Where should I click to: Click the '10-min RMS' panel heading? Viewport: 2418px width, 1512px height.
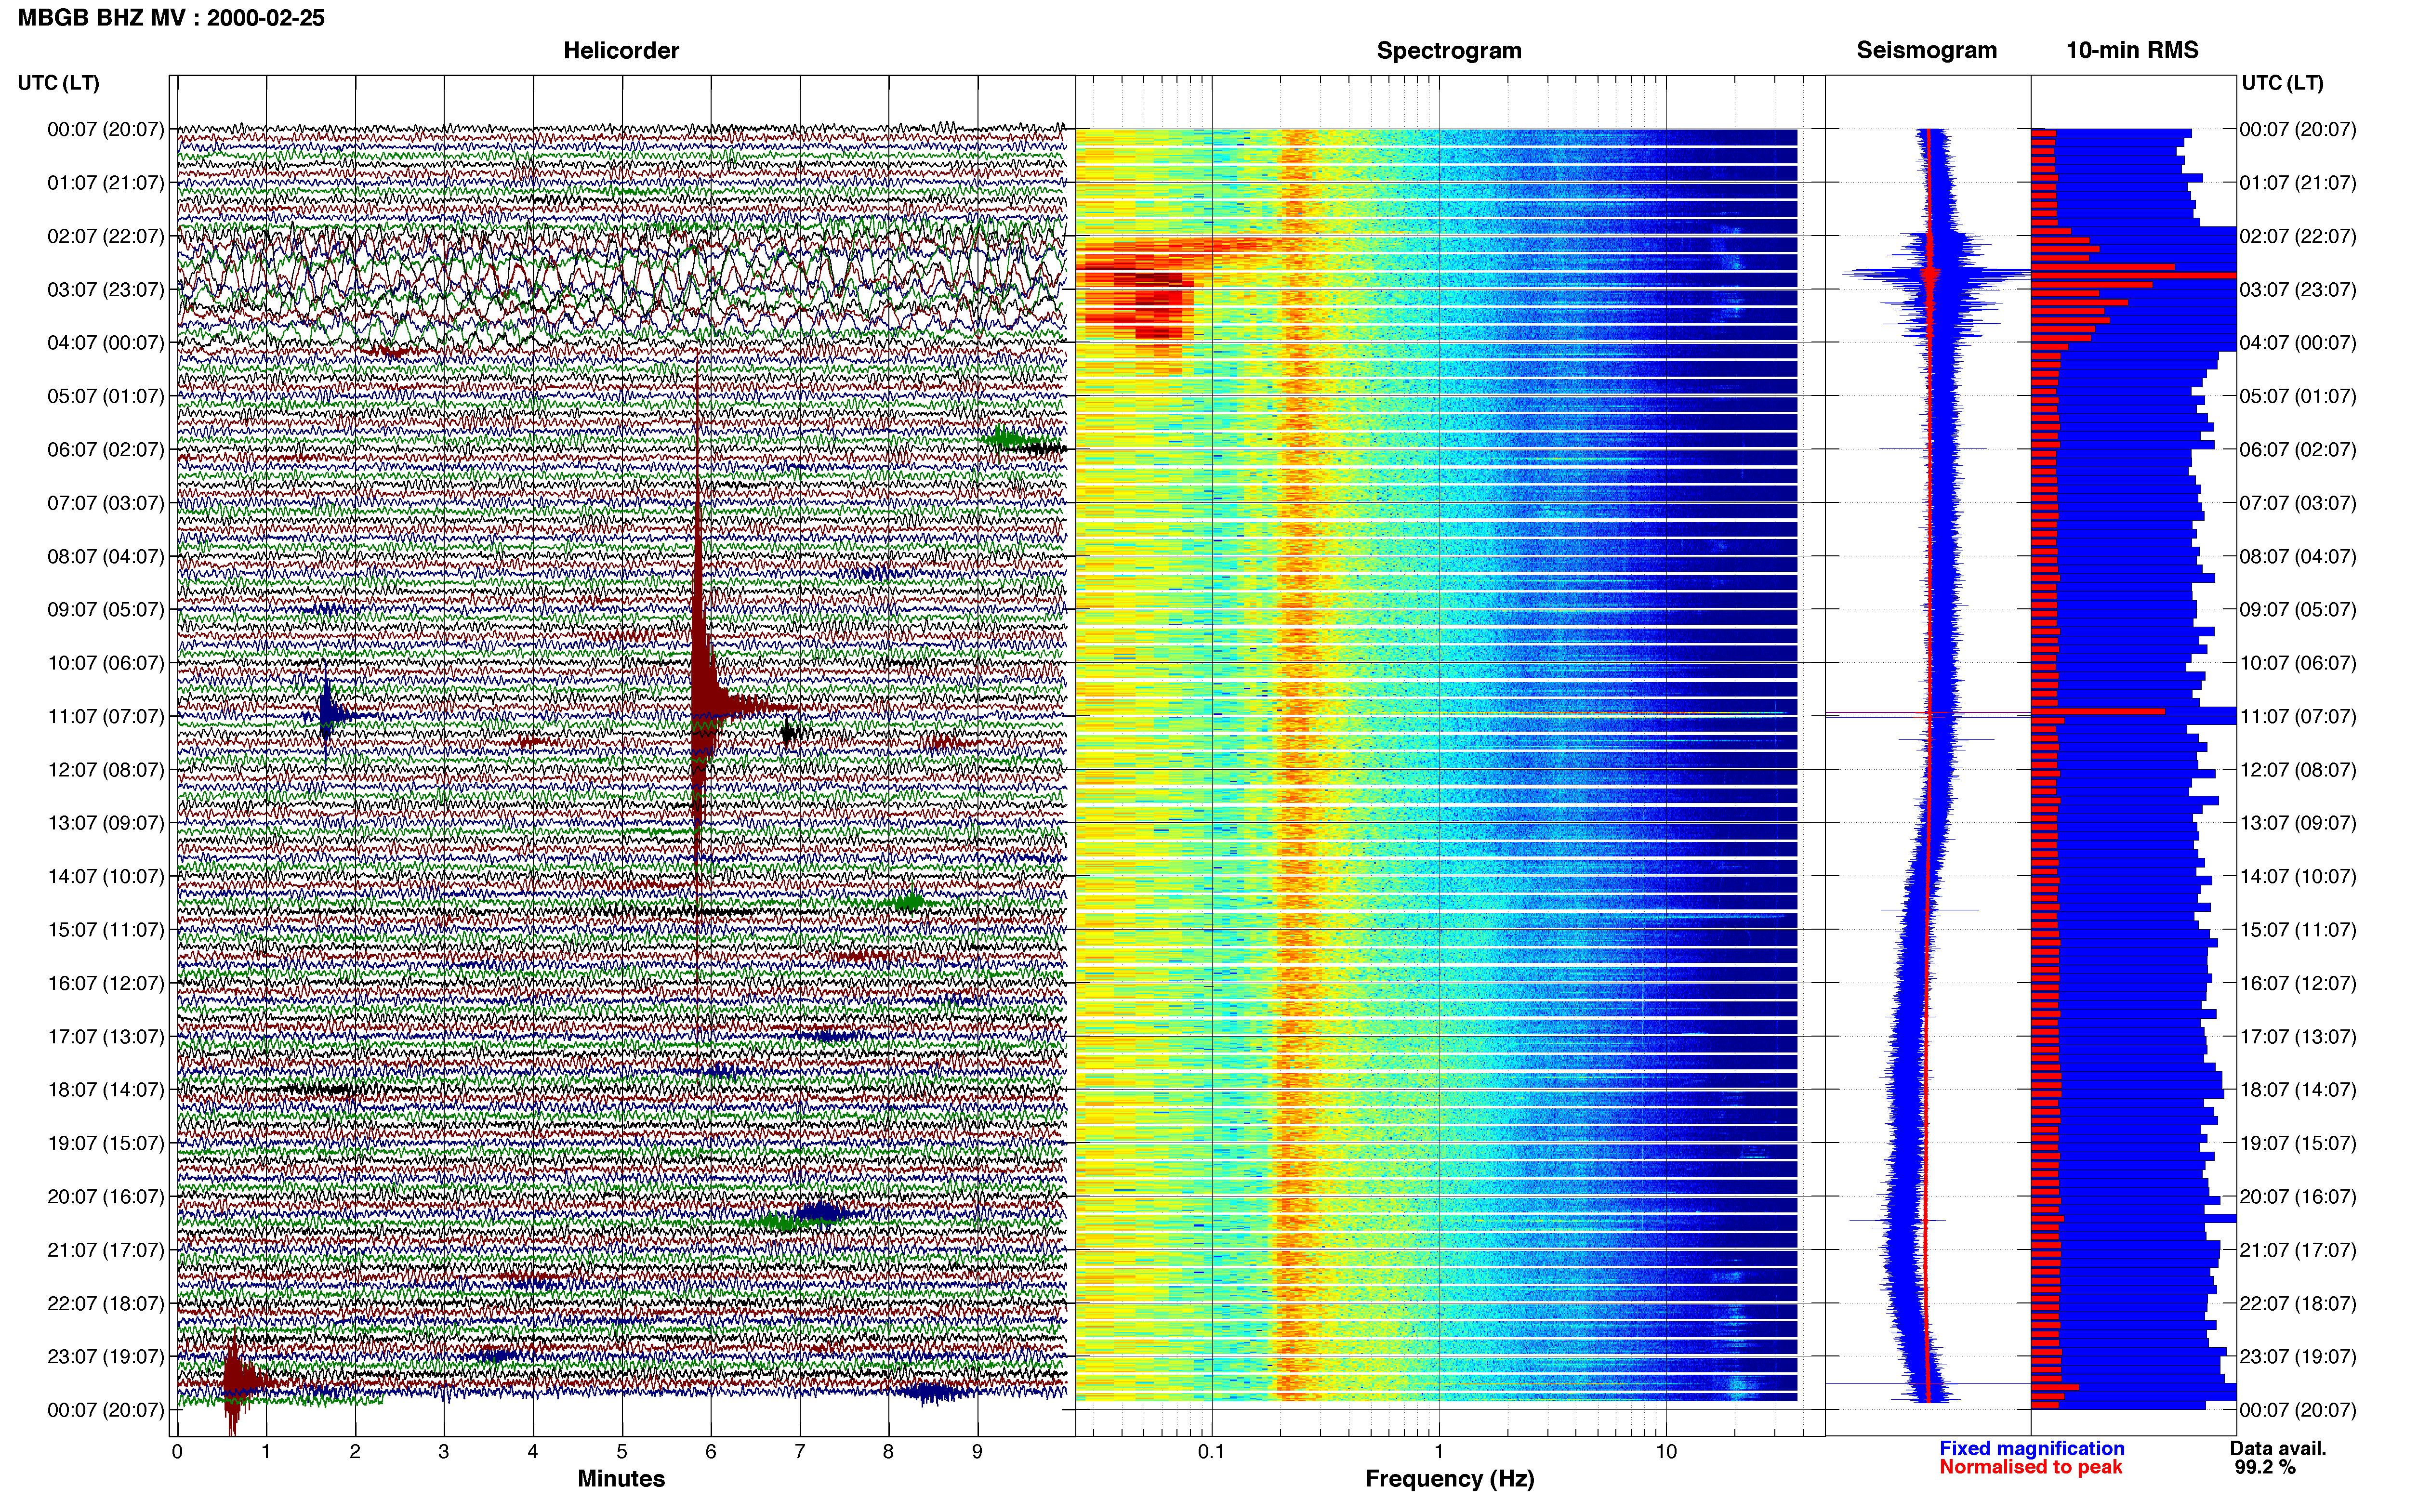[2132, 50]
